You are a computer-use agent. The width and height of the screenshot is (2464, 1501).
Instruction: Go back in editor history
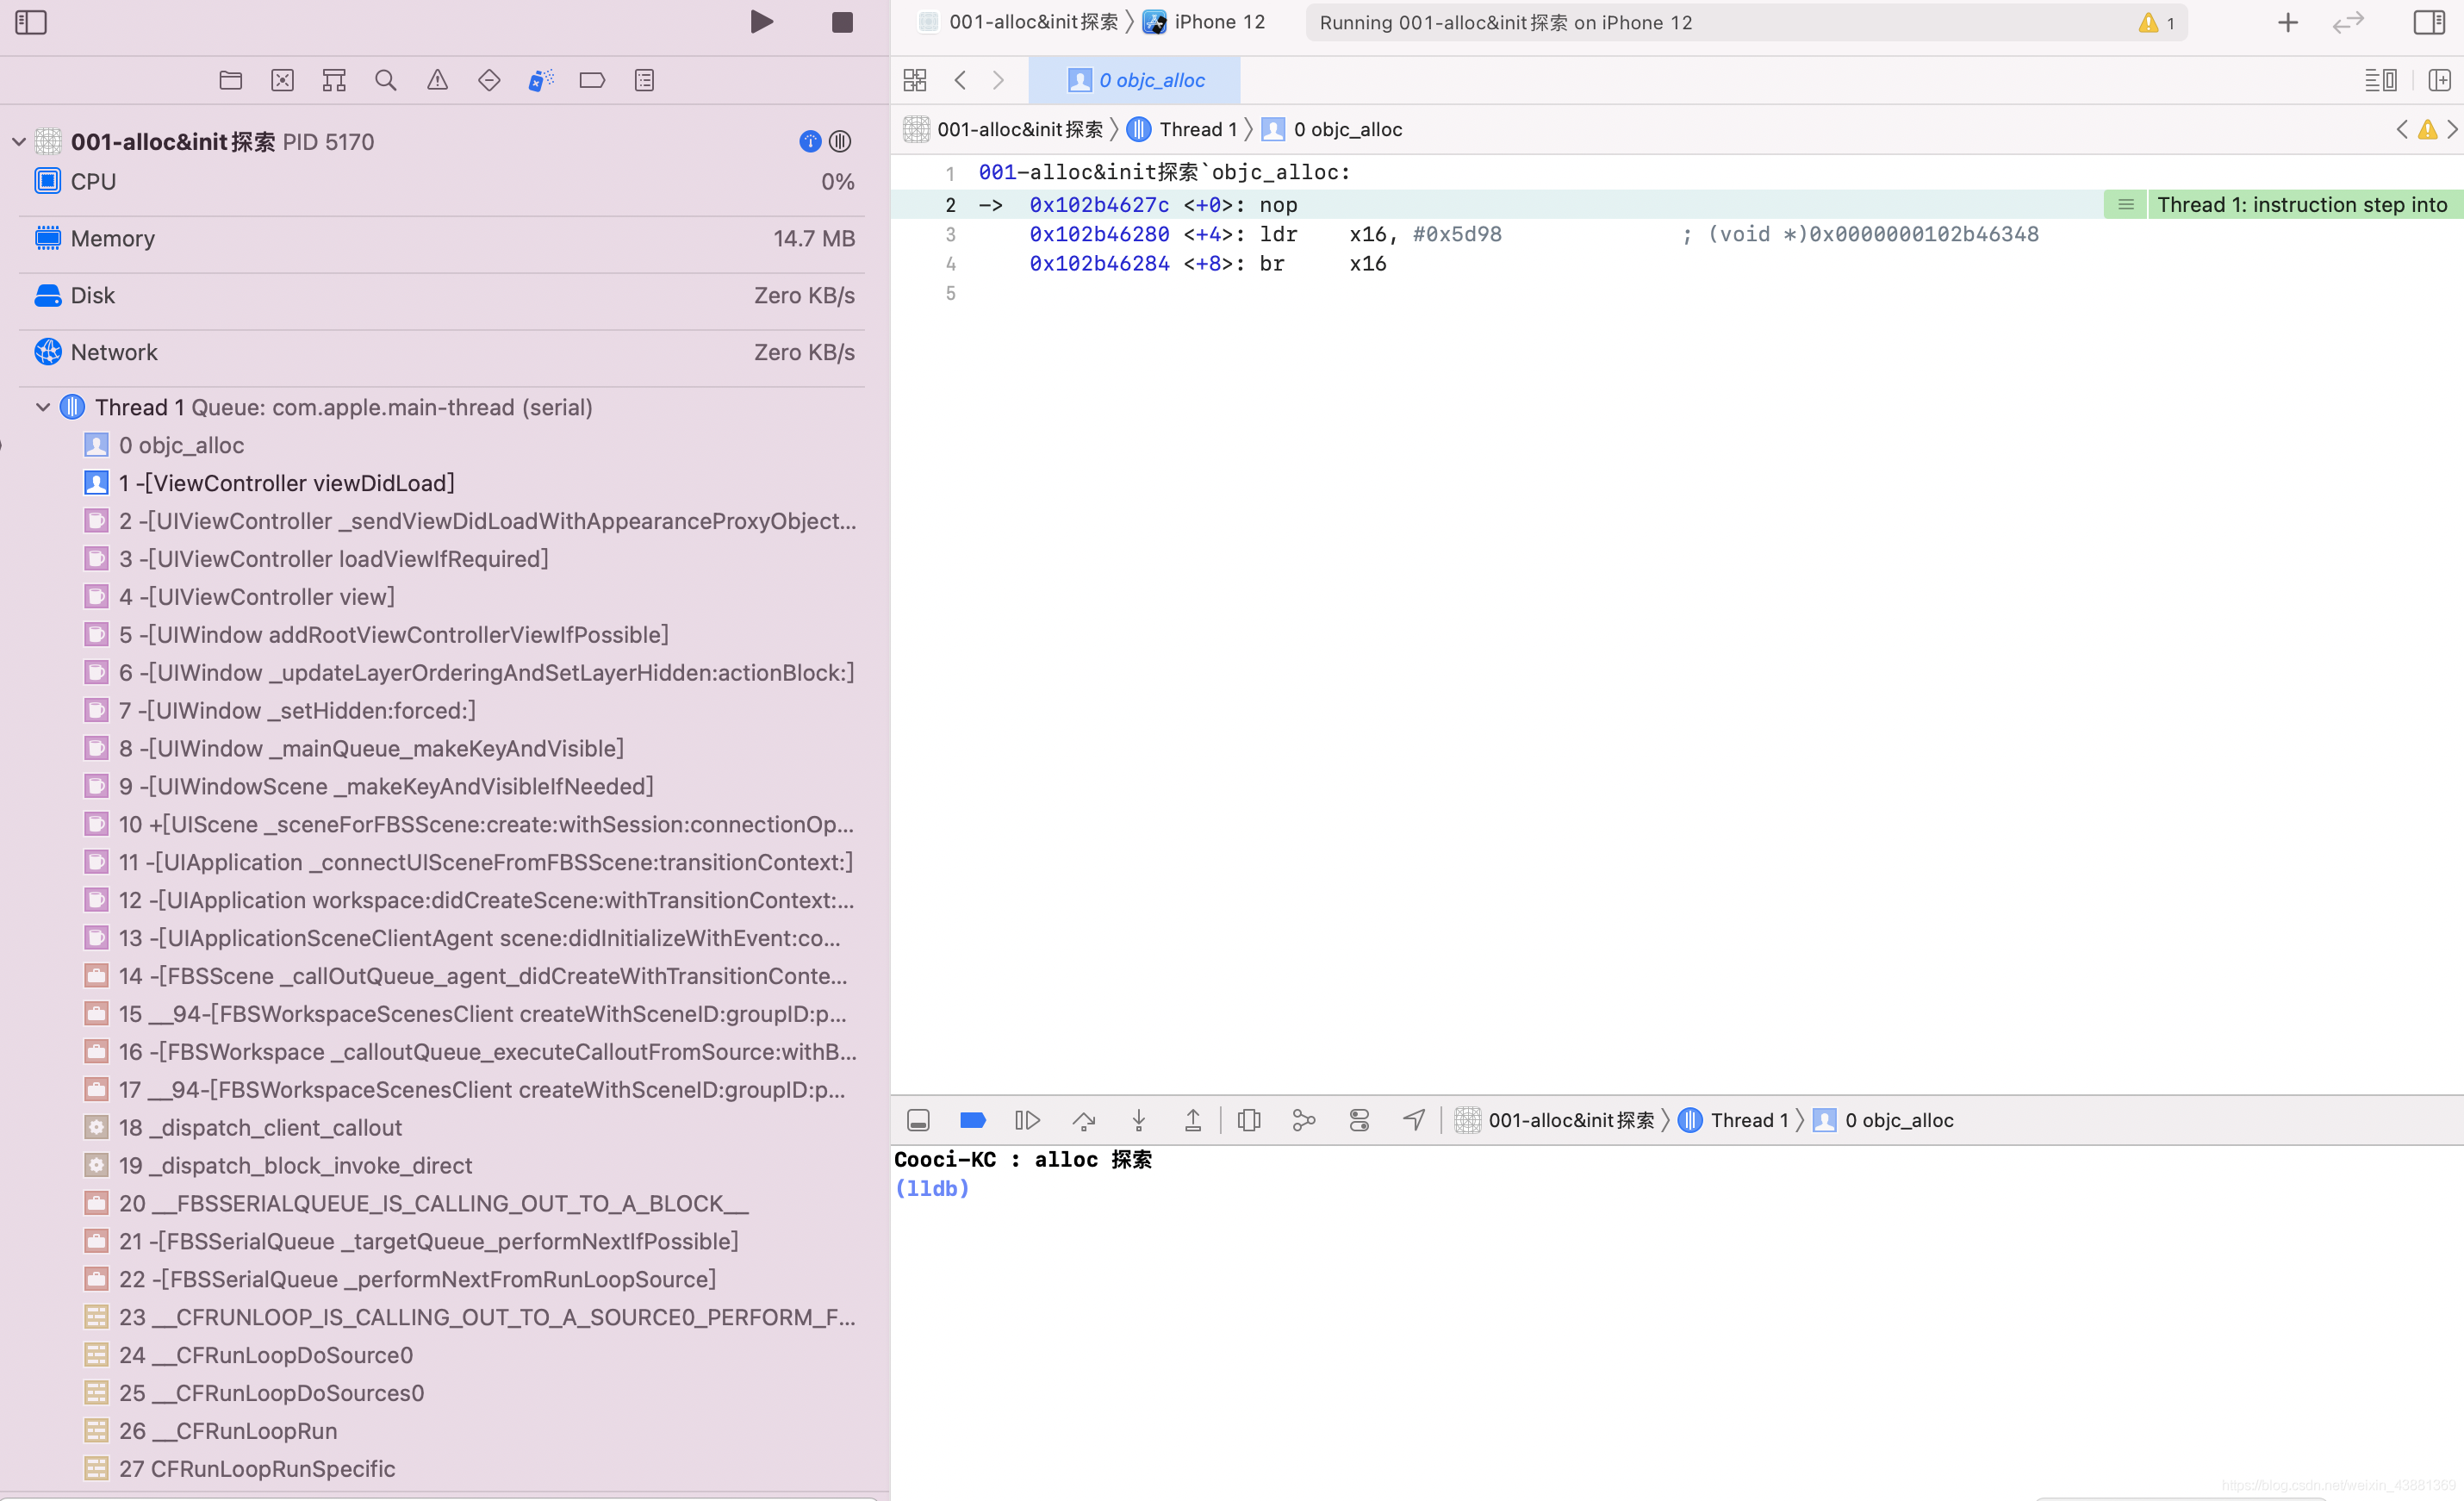[960, 80]
